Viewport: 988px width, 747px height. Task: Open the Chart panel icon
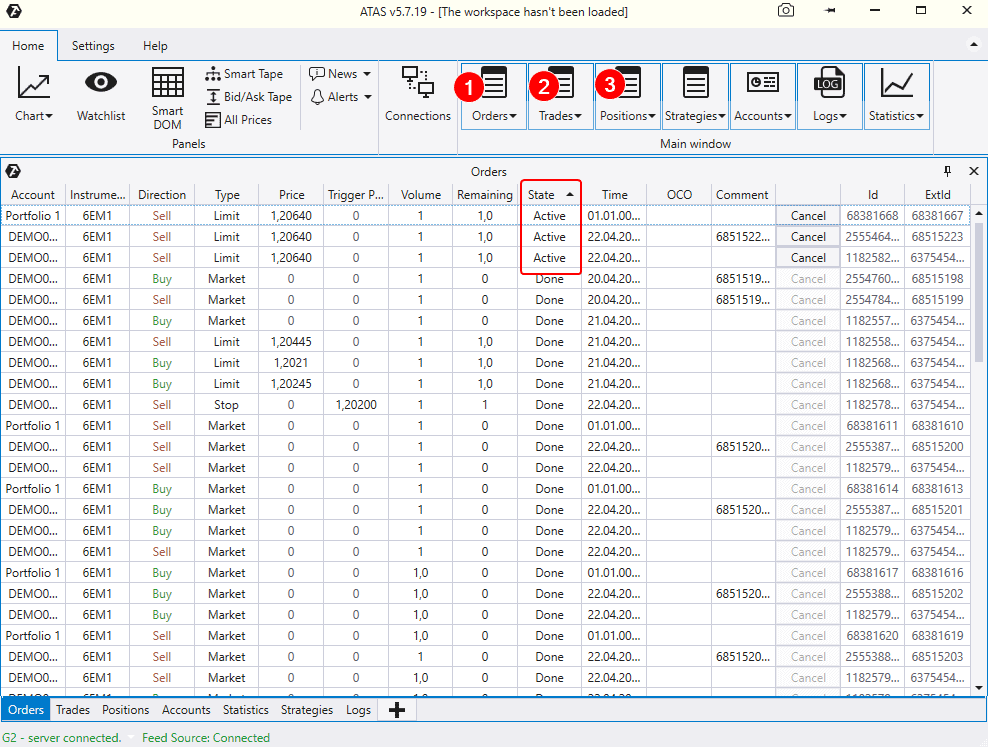tap(34, 86)
